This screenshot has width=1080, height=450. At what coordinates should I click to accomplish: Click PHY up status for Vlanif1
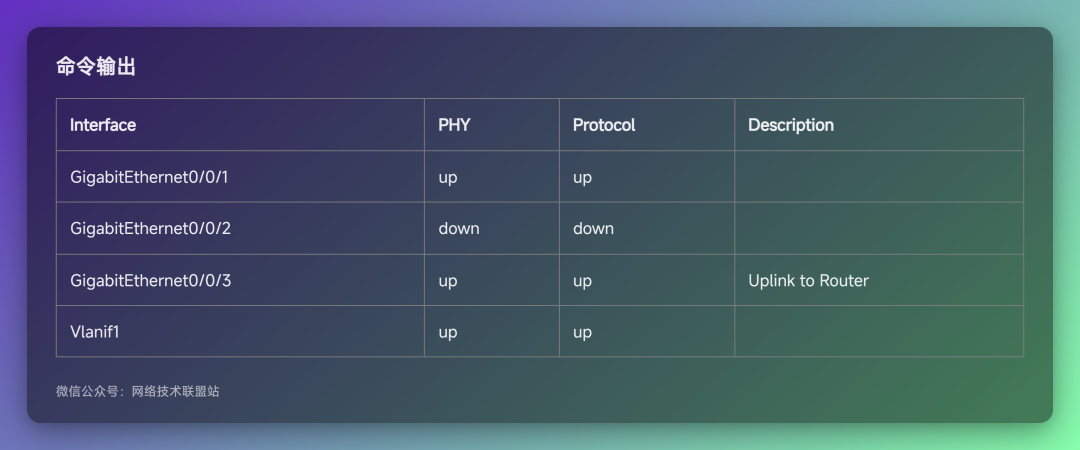click(448, 333)
